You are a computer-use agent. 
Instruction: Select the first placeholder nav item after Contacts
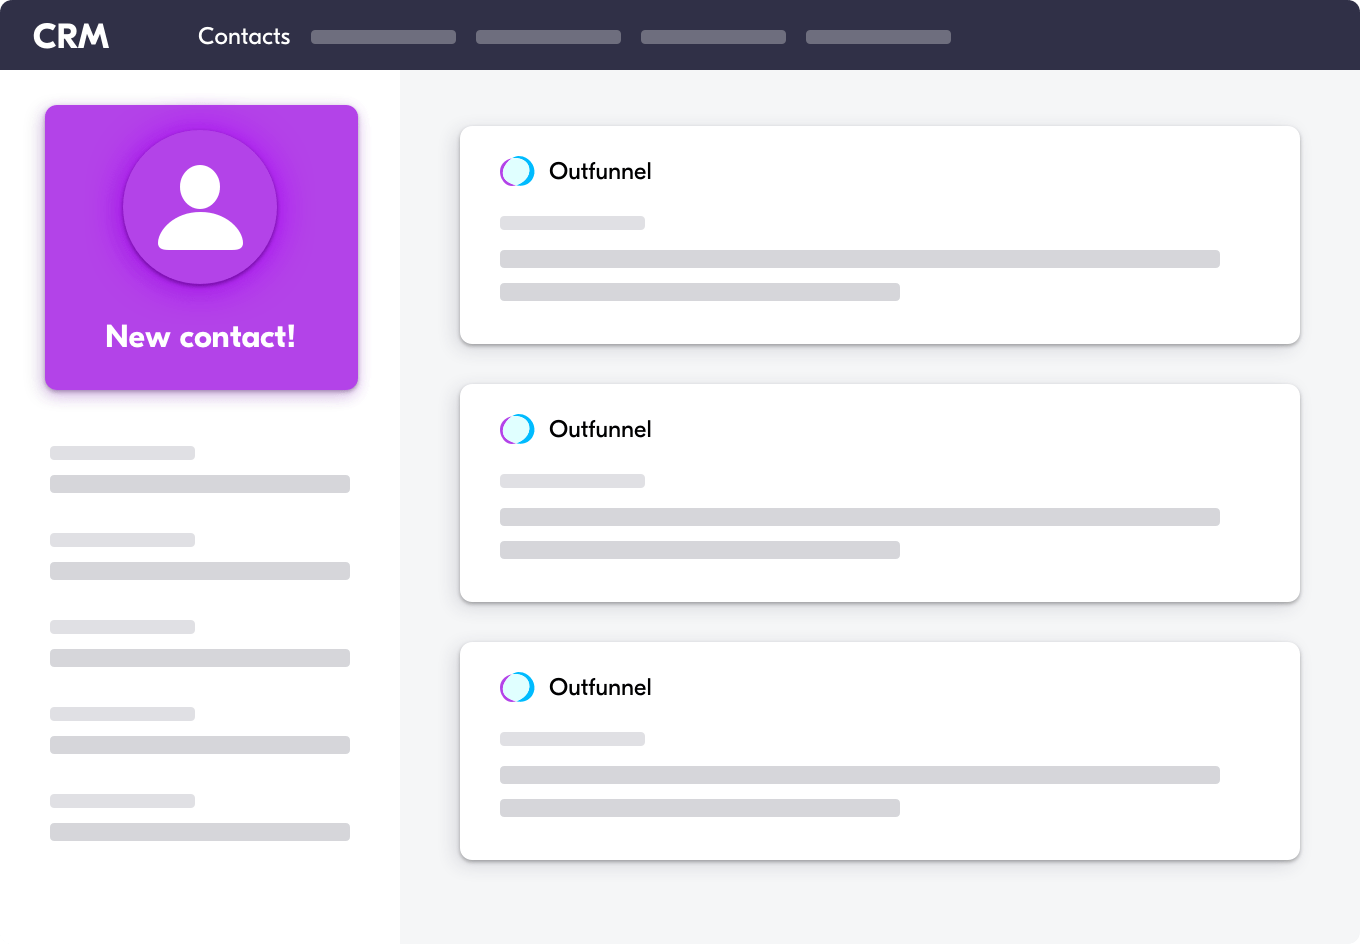coord(383,37)
